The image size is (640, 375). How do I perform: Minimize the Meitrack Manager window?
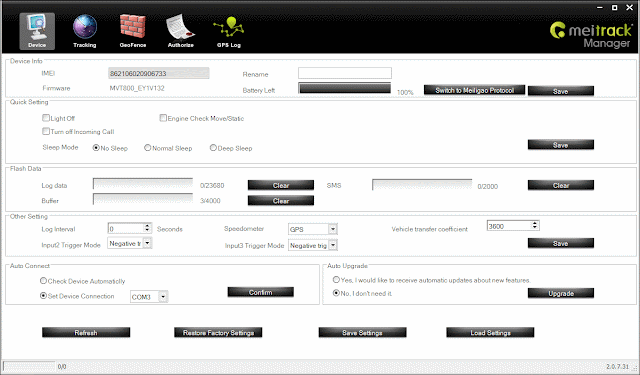[600, 7]
